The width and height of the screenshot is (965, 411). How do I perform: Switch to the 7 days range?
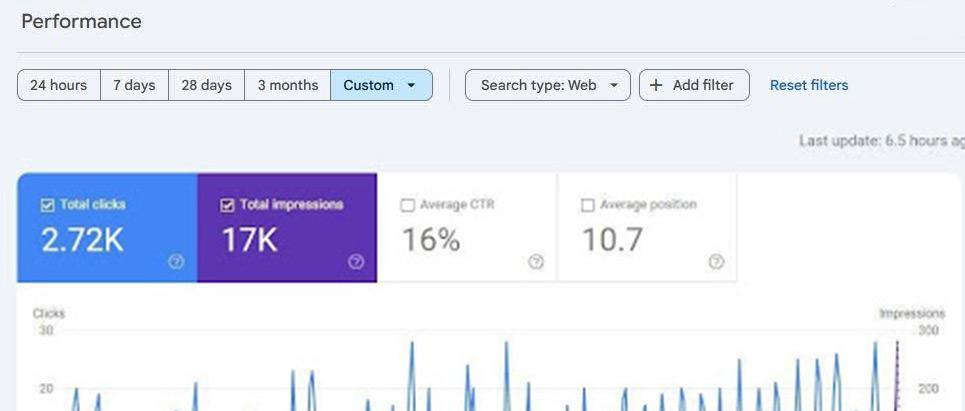(x=134, y=86)
